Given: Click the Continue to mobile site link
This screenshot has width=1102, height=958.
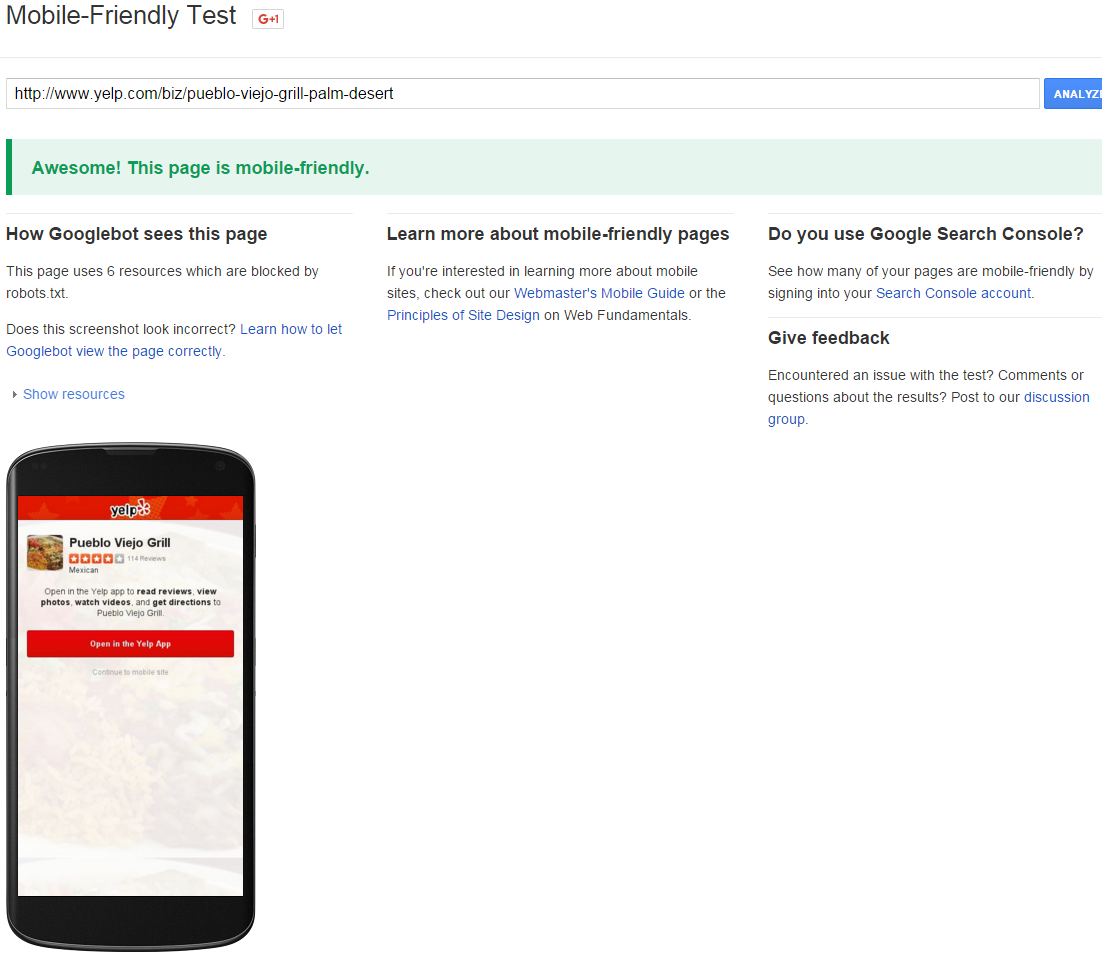Looking at the screenshot, I should click(130, 672).
